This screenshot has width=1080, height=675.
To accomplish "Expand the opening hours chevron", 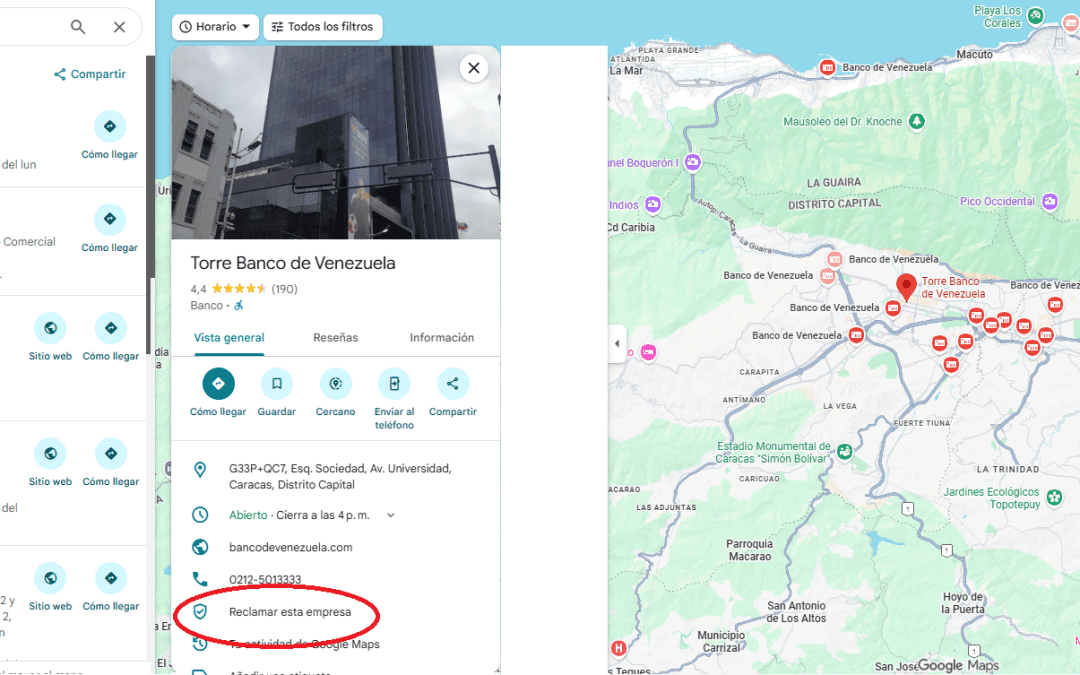I will point(390,514).
